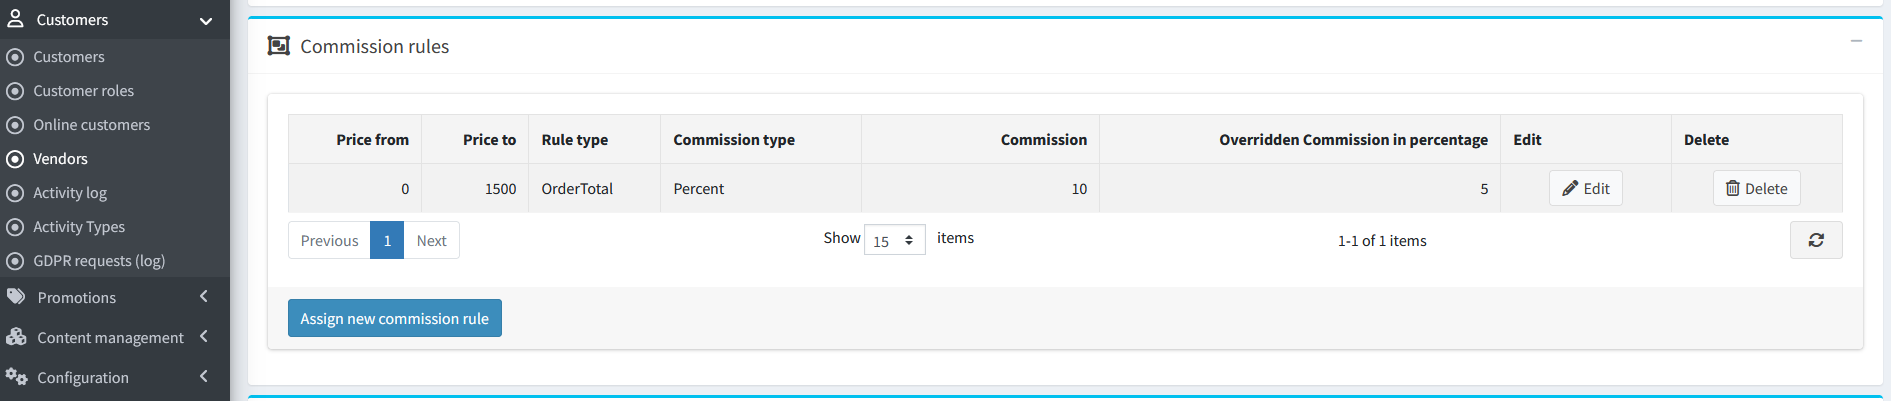Viewport: 1891px width, 401px height.
Task: Click the Customers person icon in sidebar header
Action: click(x=15, y=19)
